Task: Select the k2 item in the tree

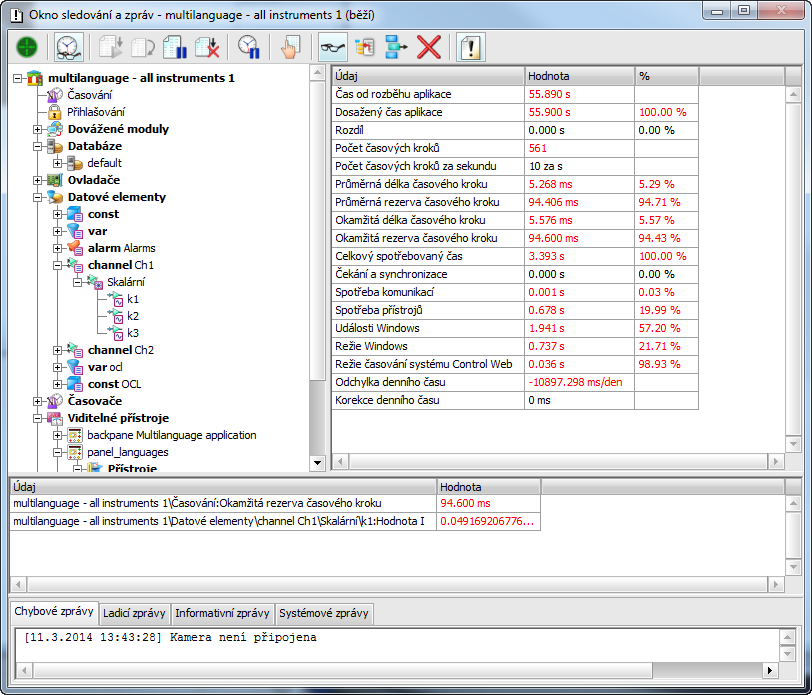Action: [x=133, y=316]
